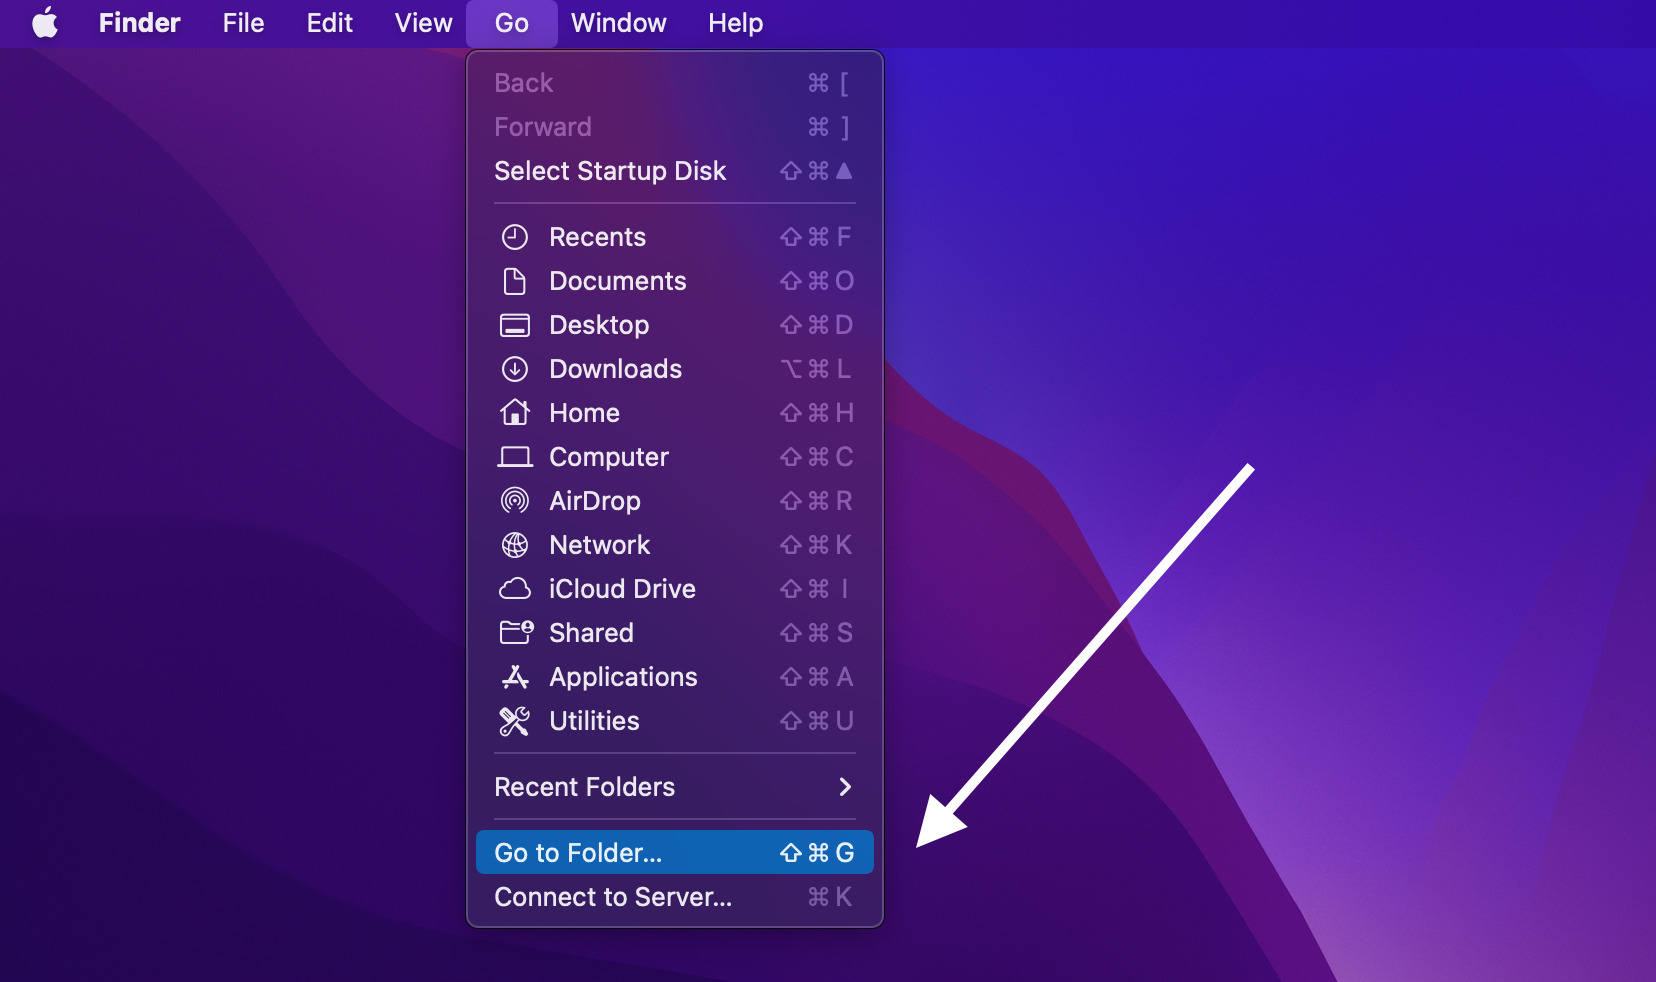Select the Computer text entry
1656x982 pixels.
pos(608,457)
